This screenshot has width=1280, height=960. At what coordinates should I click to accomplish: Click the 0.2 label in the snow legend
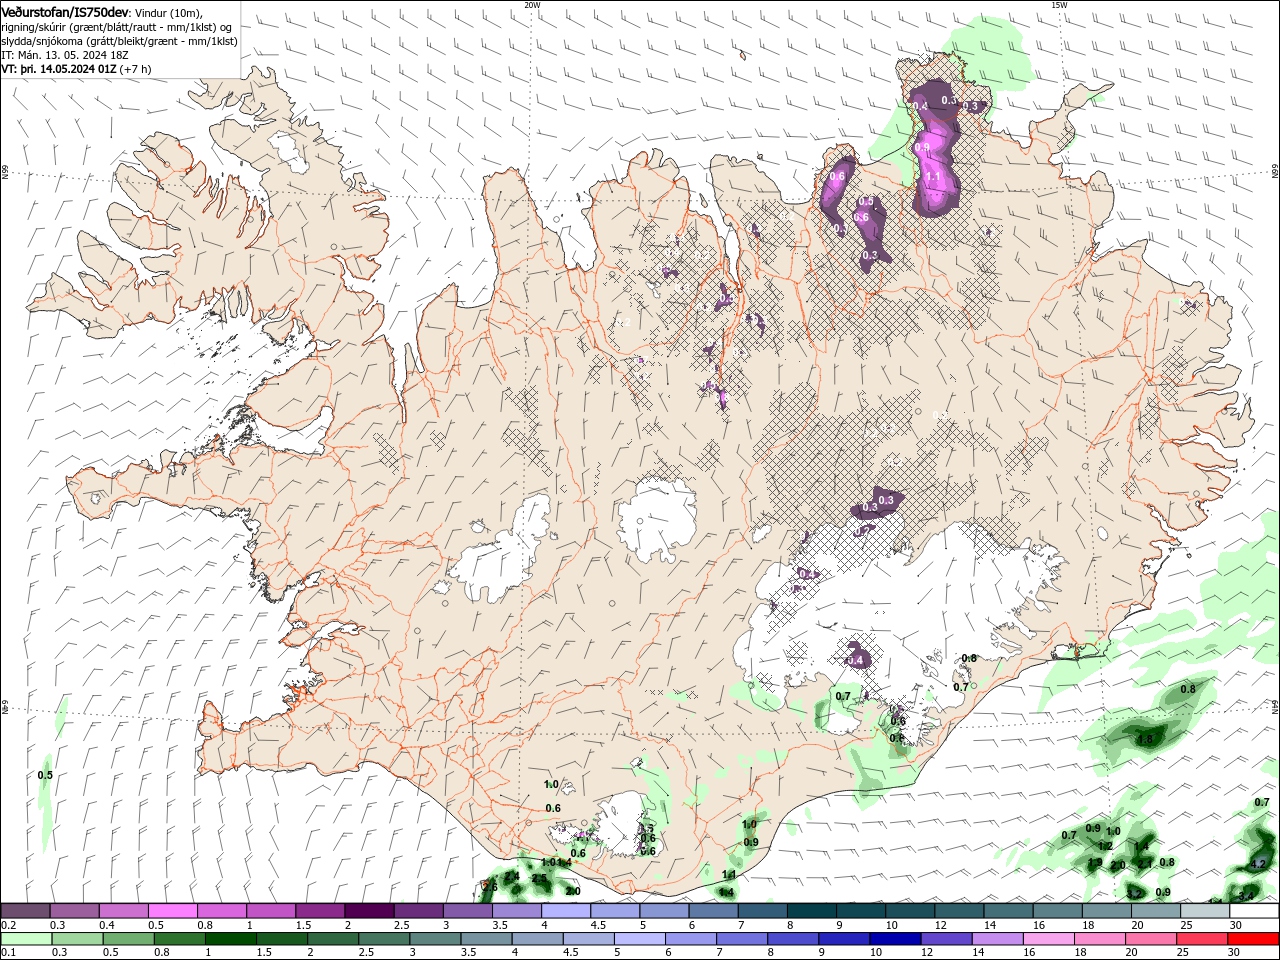9,926
